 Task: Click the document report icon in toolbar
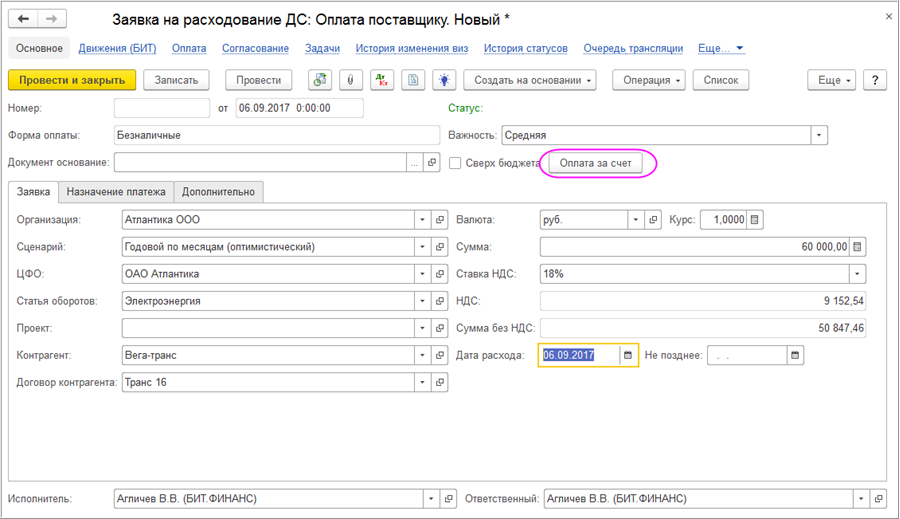[x=413, y=80]
